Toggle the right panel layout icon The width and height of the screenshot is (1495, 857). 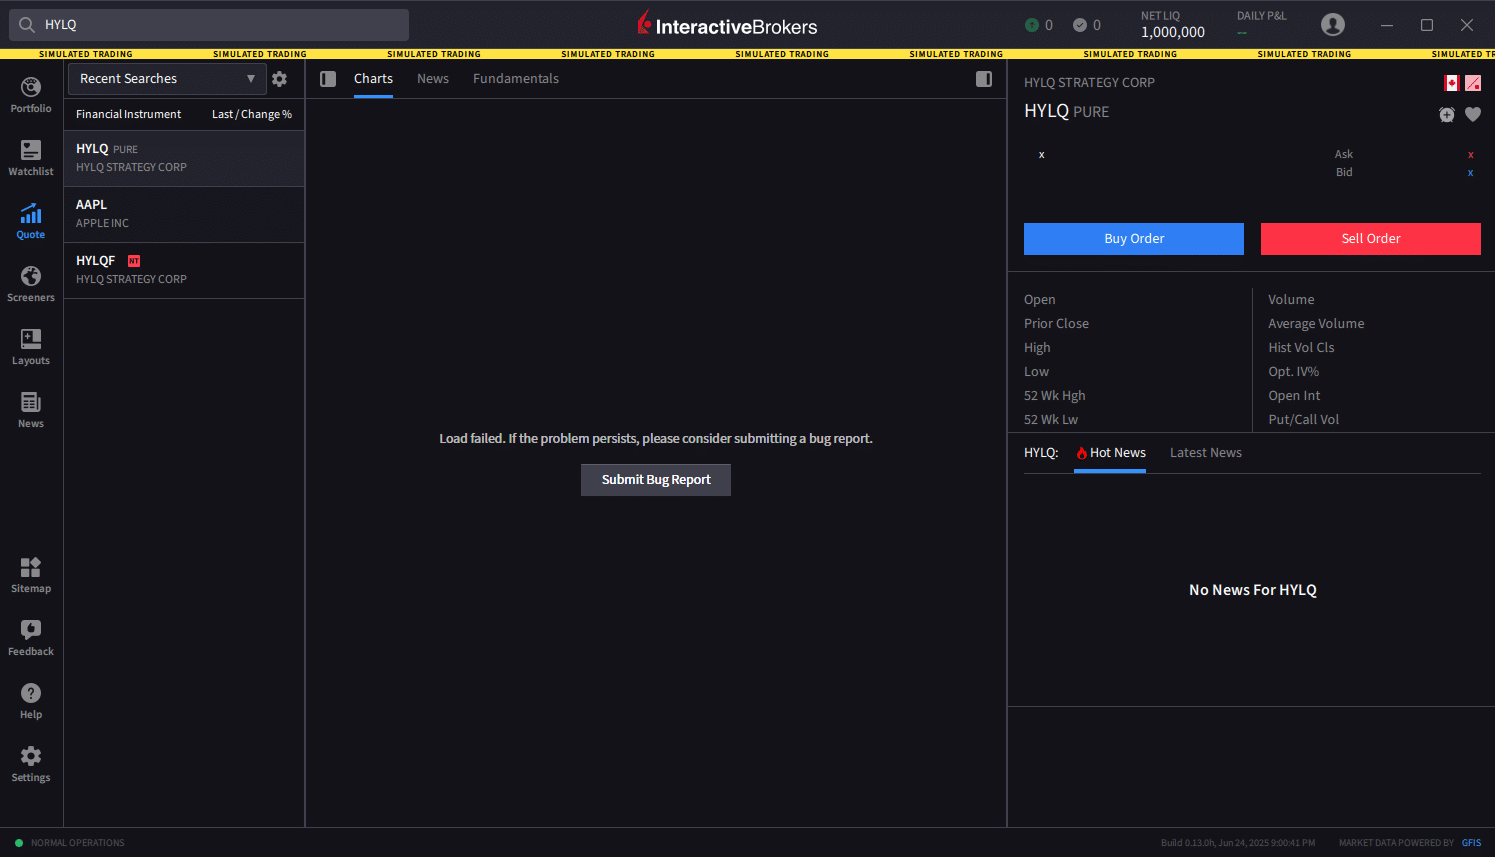pyautogui.click(x=984, y=79)
